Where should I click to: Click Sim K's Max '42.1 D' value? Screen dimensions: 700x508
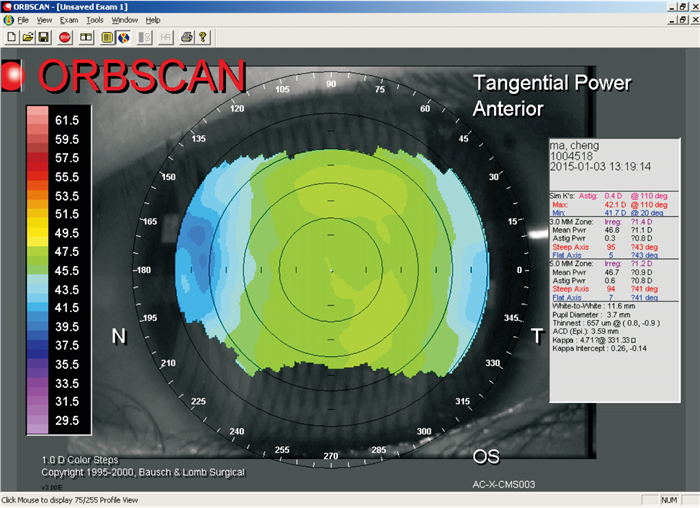coord(615,205)
